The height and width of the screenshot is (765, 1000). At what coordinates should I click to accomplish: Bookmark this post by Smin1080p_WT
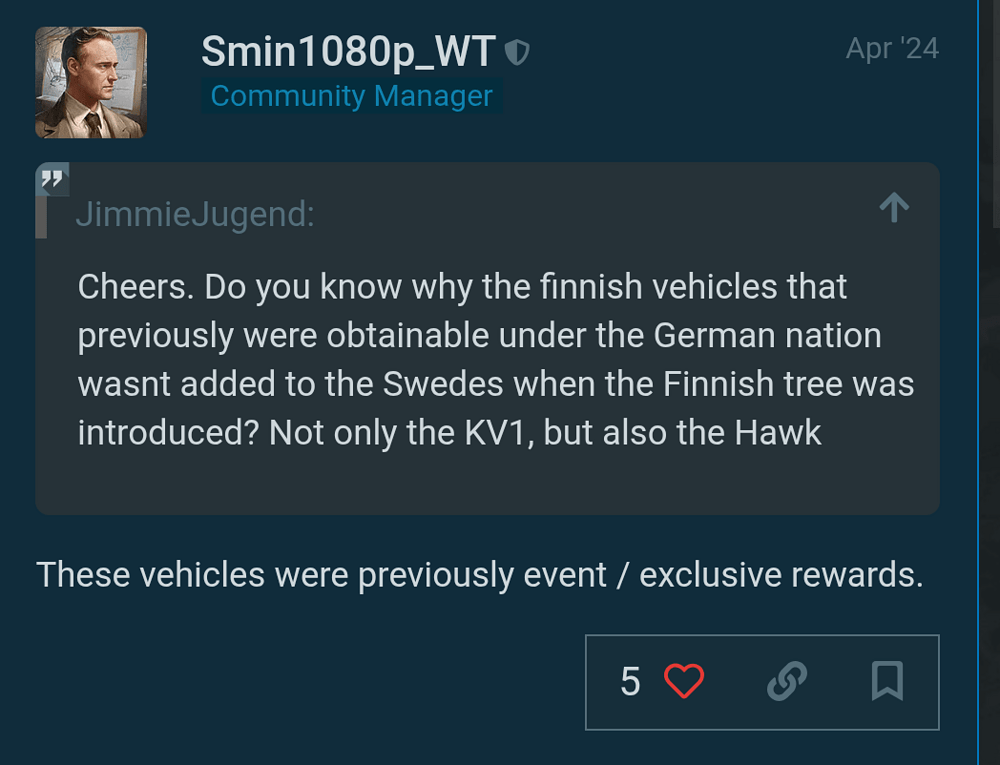tap(887, 681)
